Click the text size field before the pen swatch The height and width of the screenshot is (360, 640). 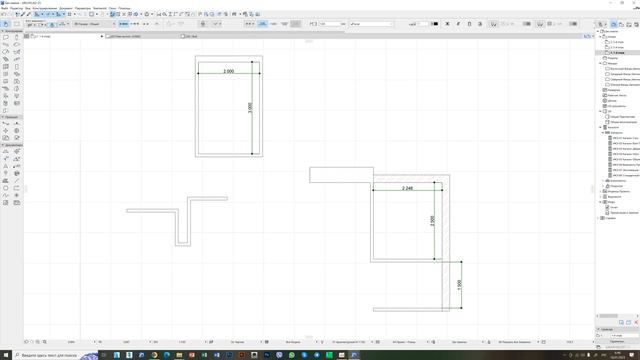[x=422, y=24]
